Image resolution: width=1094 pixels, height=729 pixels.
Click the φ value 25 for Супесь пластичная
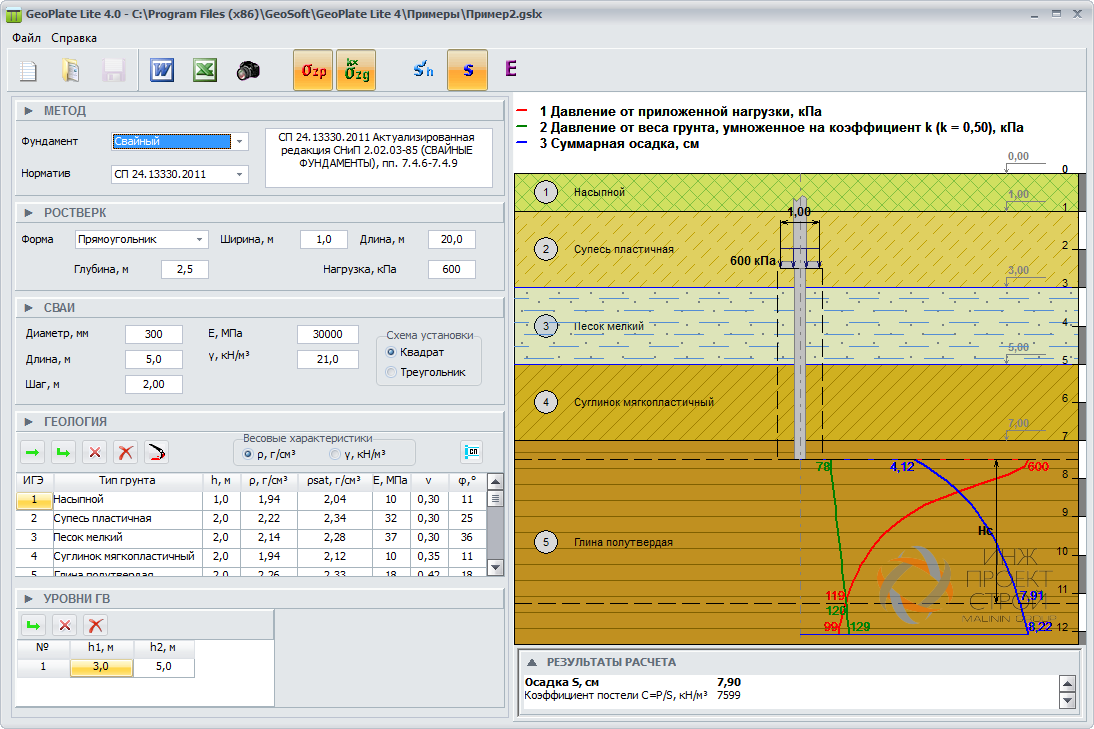tap(467, 518)
